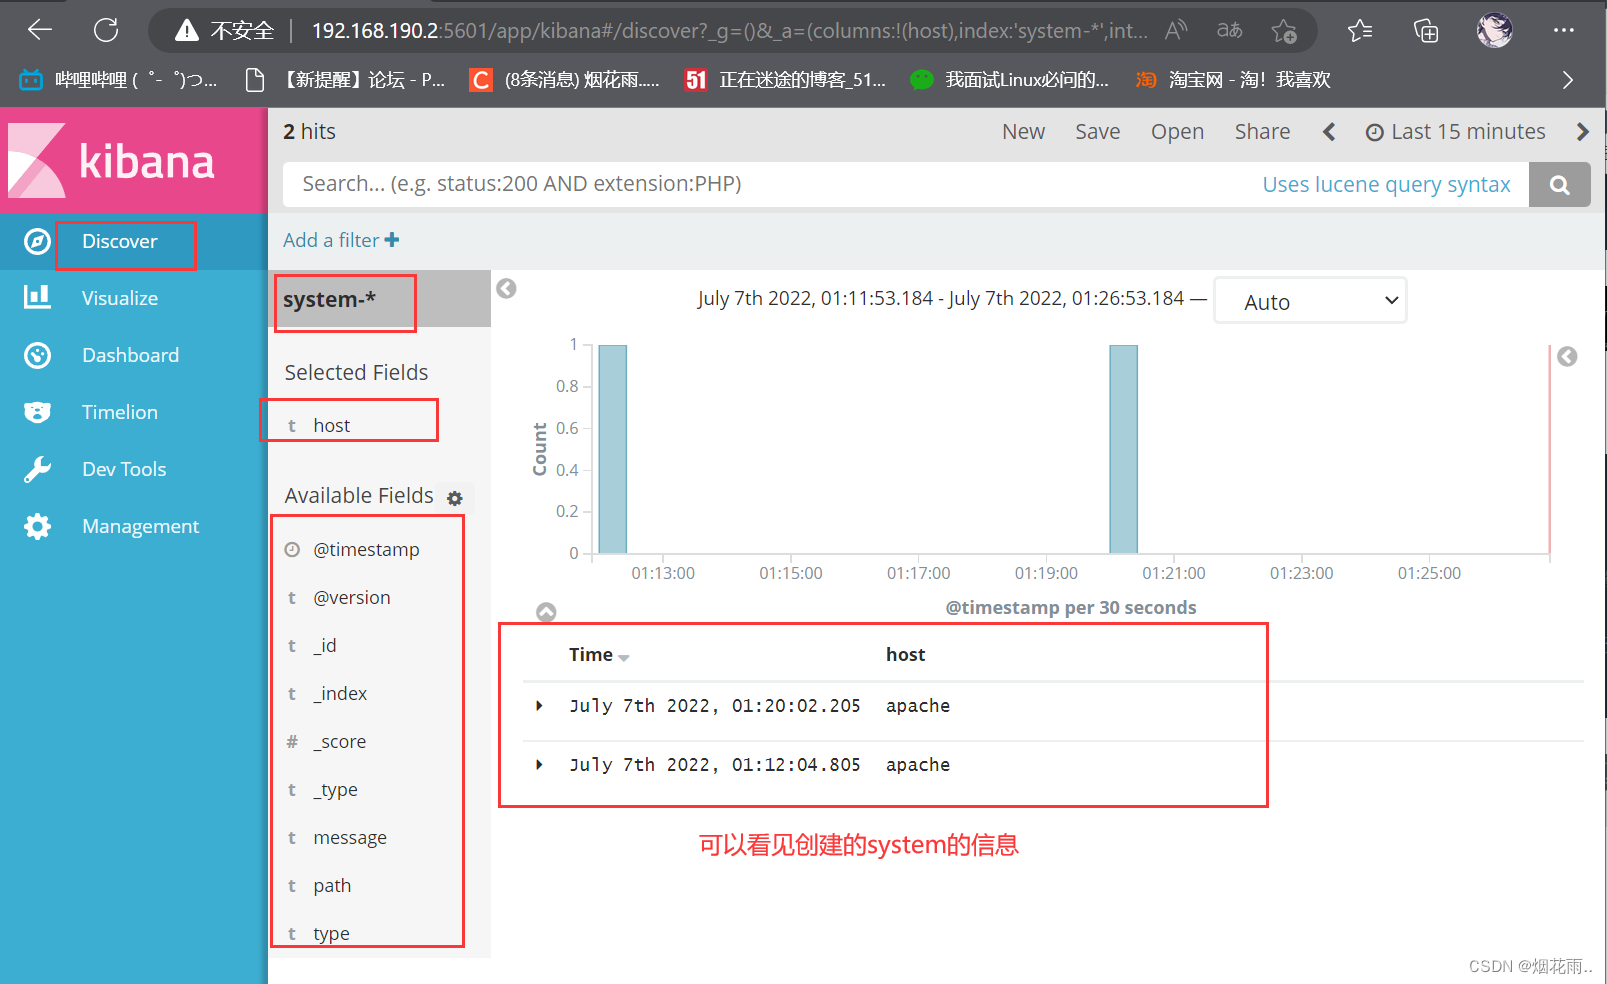Click the not-secure warning icon
Viewport: 1607px width, 984px height.
coord(187,31)
